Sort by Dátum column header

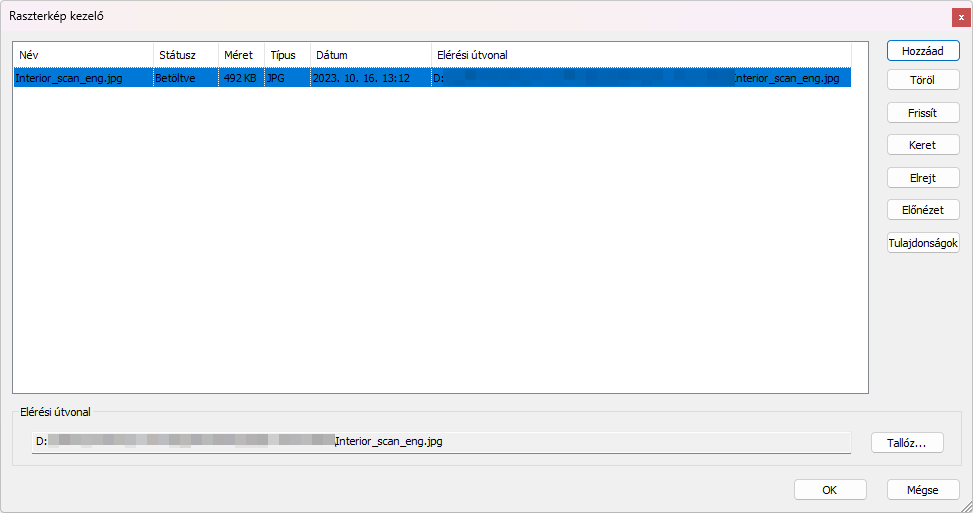tap(371, 55)
